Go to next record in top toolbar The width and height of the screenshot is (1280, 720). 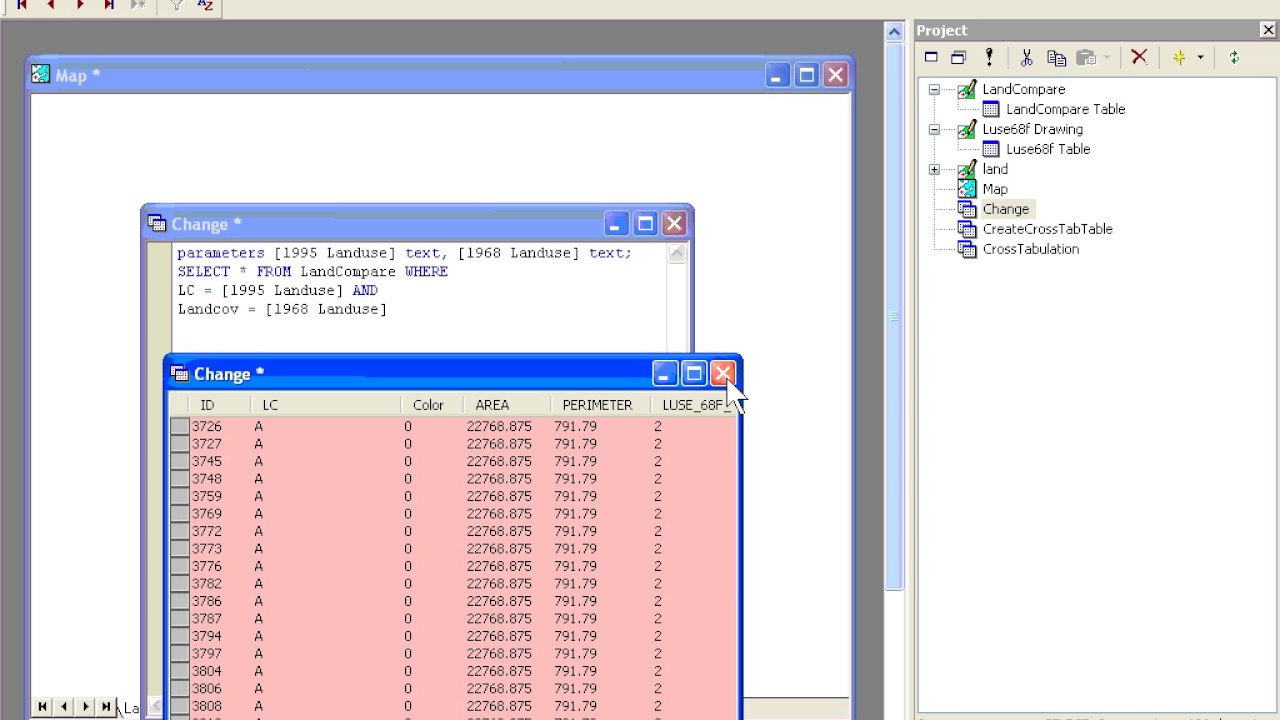80,5
